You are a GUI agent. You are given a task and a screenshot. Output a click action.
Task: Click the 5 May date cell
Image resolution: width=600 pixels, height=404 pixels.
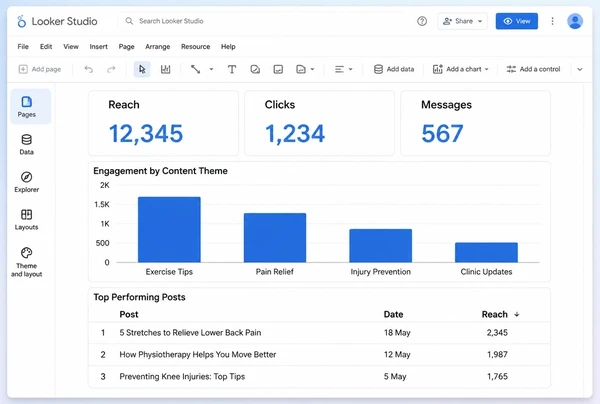coord(395,376)
